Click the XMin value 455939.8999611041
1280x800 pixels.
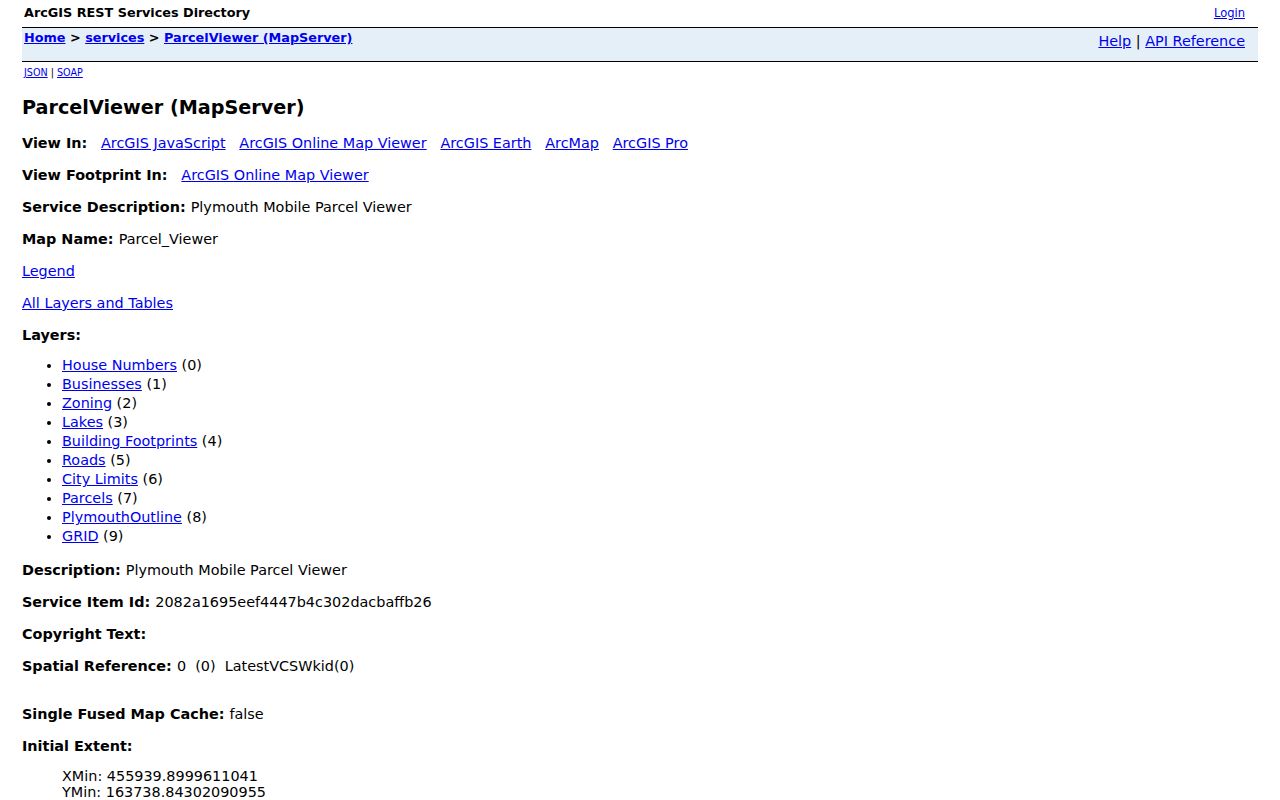[x=182, y=776]
